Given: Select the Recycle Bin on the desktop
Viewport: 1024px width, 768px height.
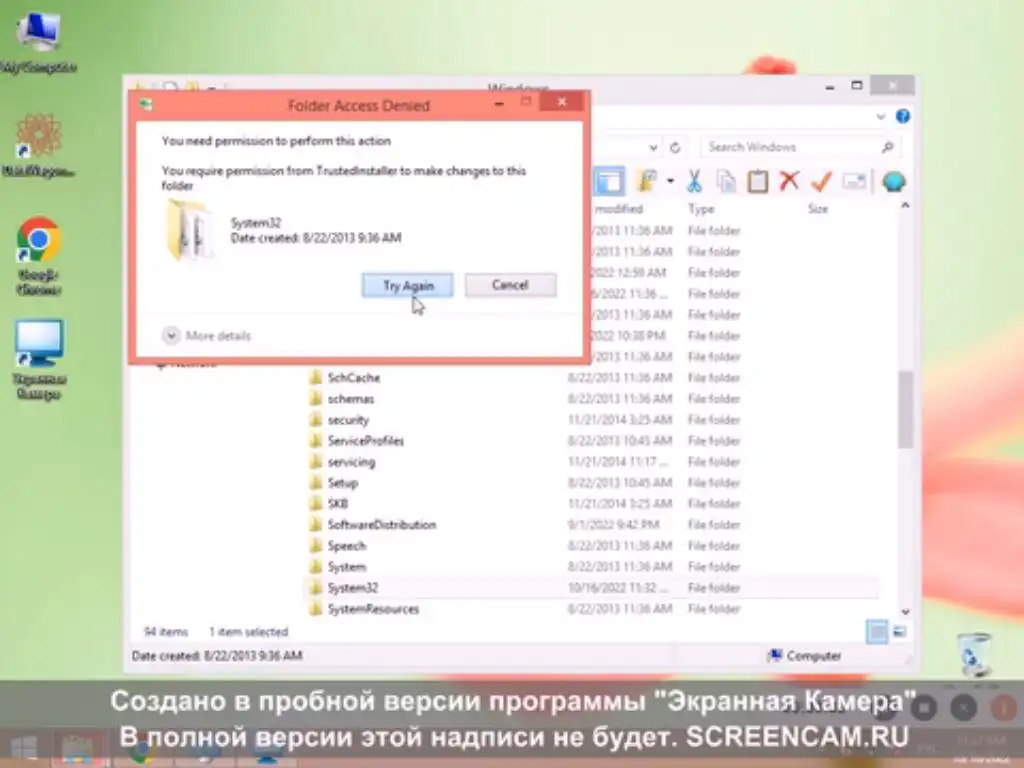Looking at the screenshot, I should point(976,654).
